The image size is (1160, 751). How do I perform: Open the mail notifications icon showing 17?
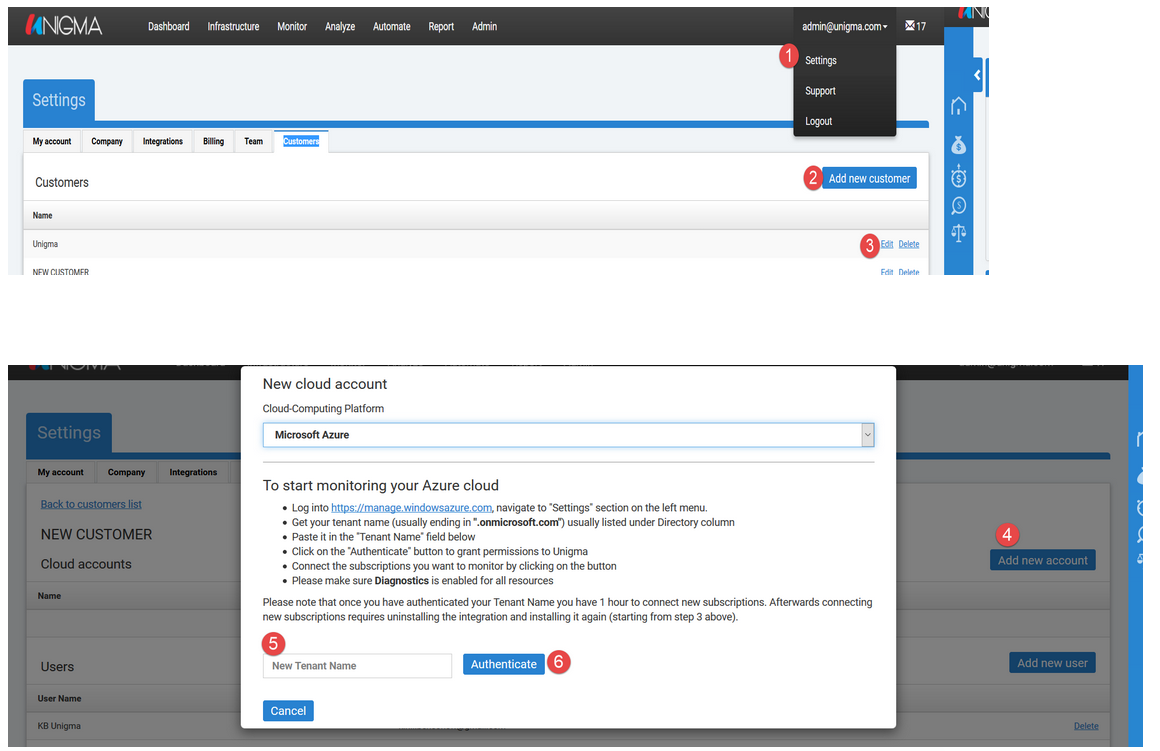[x=915, y=26]
